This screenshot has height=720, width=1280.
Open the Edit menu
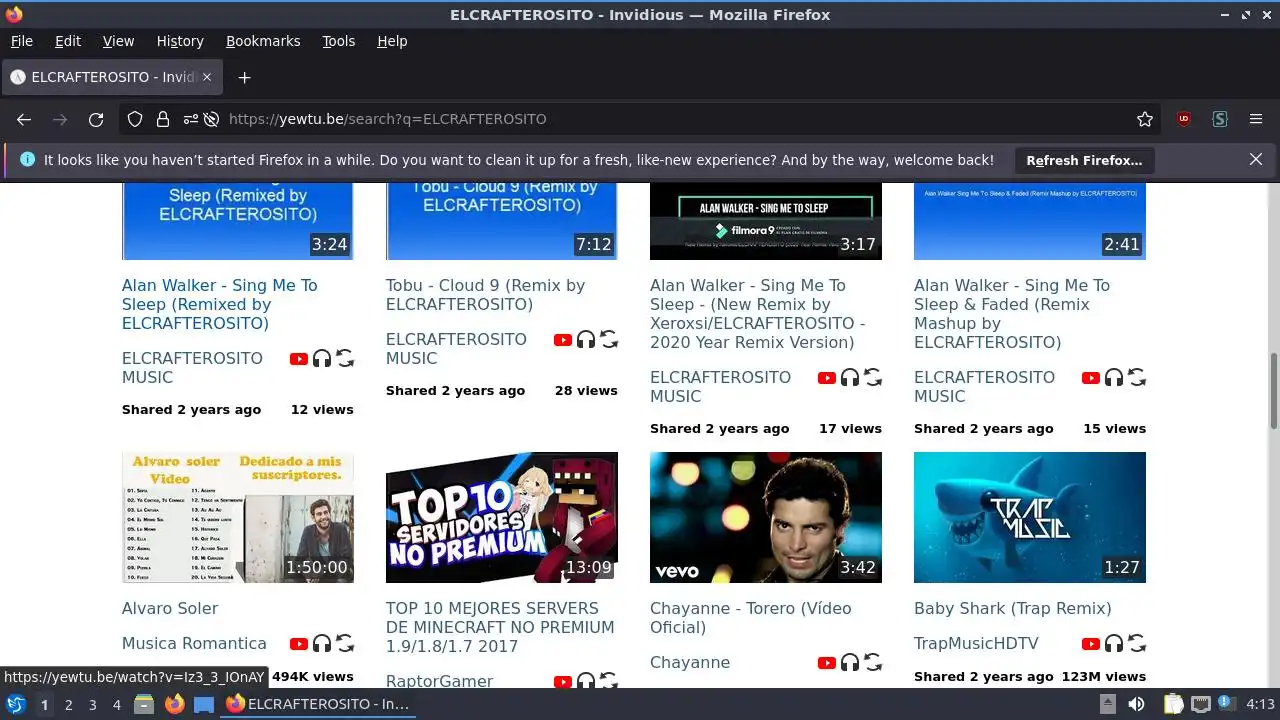68,41
